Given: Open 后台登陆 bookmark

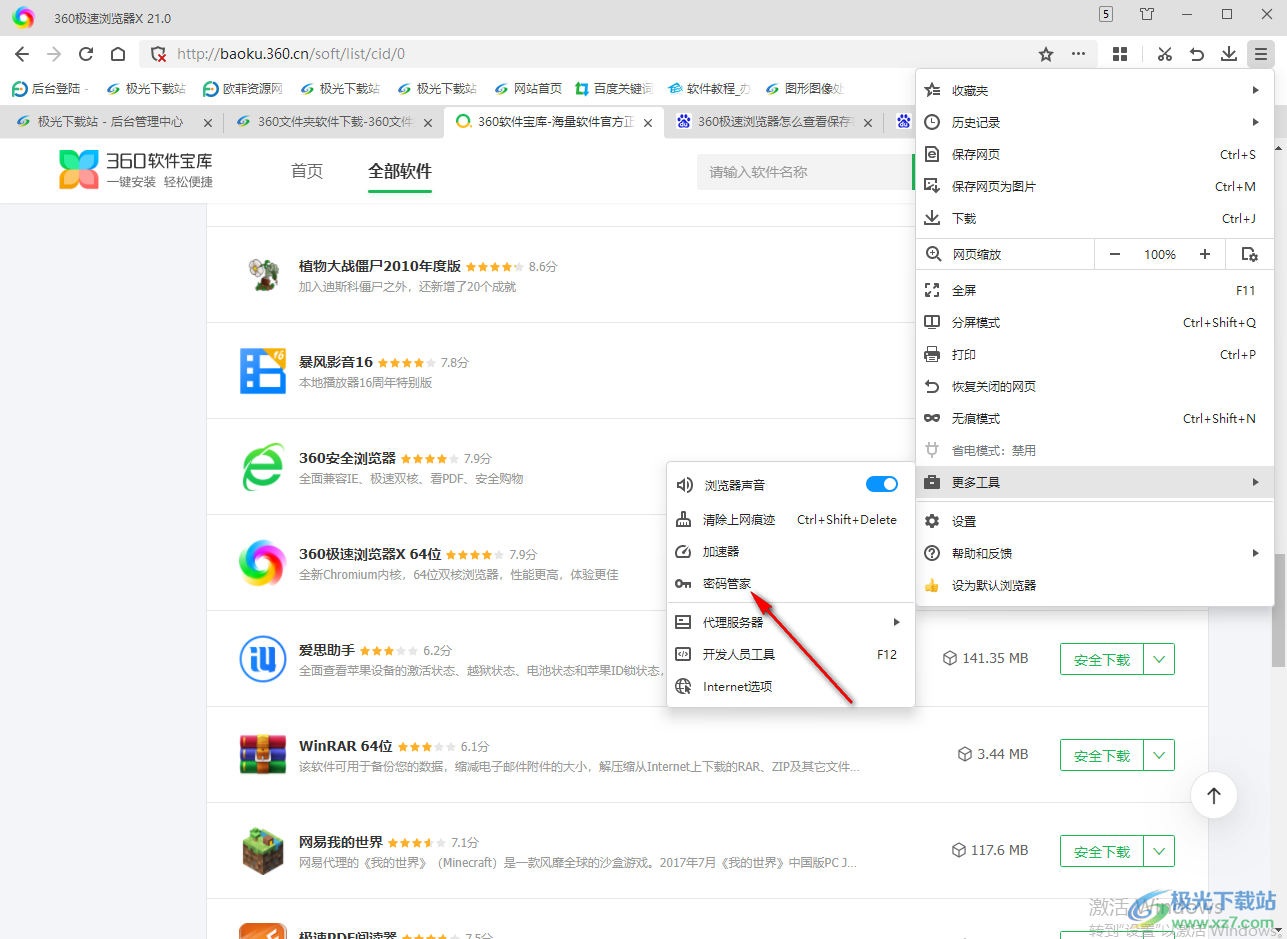Looking at the screenshot, I should (50, 88).
